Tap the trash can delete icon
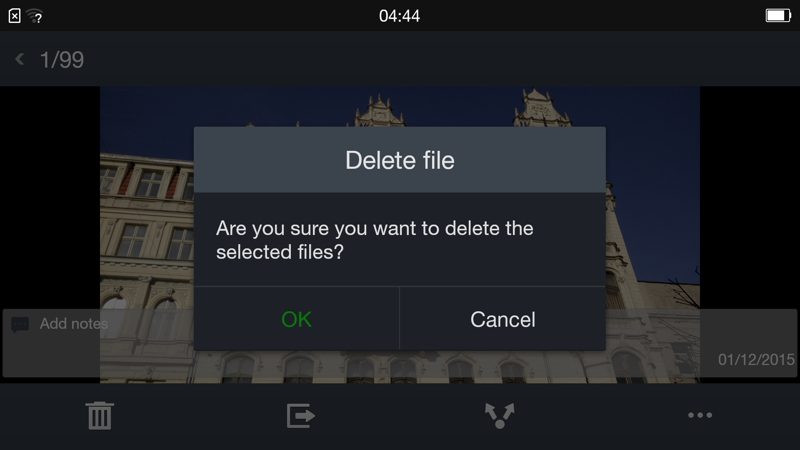 pos(99,415)
